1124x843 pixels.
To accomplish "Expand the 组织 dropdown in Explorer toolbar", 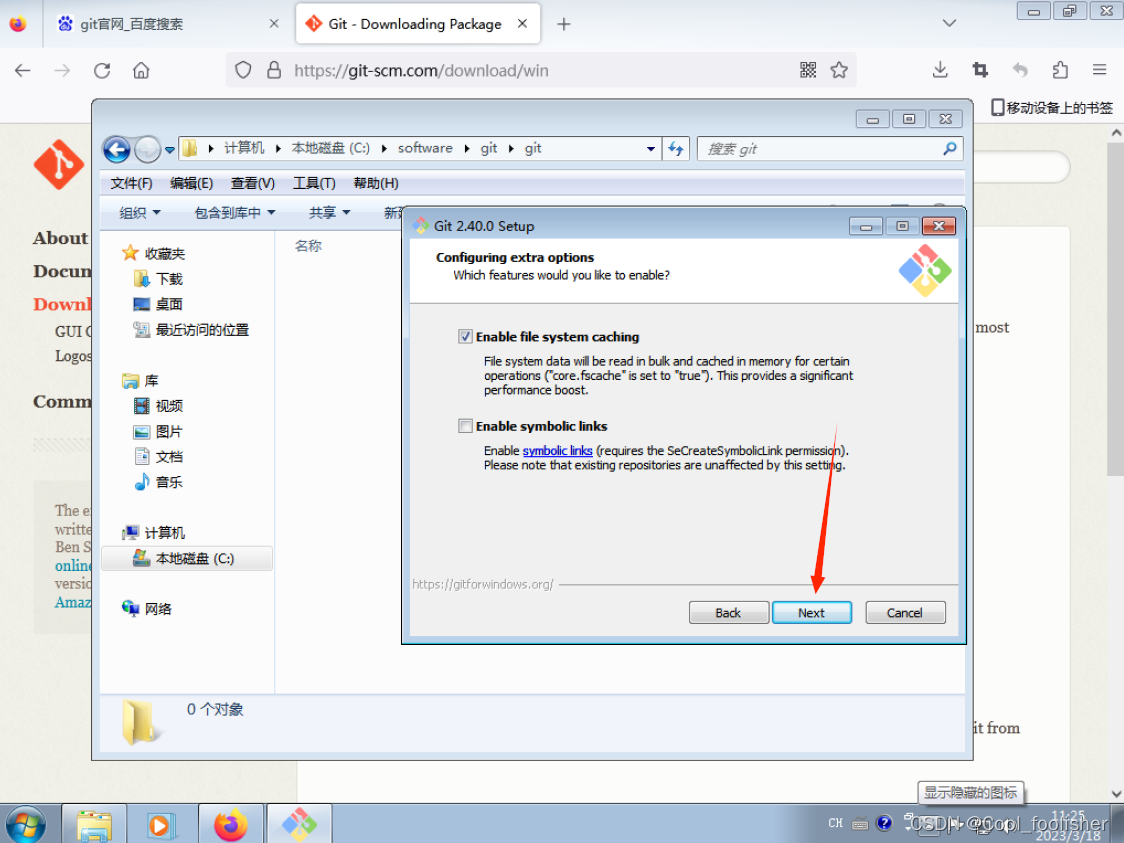I will point(140,213).
